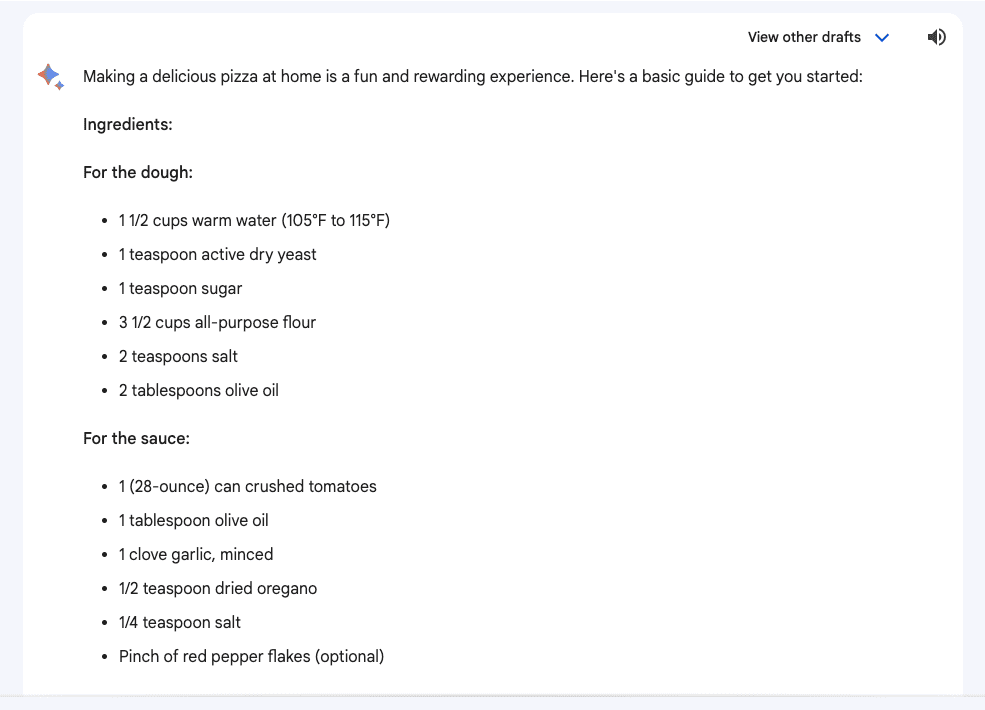Expand the View other drafts chevron
Image resolution: width=985 pixels, height=710 pixels.
pos(882,38)
